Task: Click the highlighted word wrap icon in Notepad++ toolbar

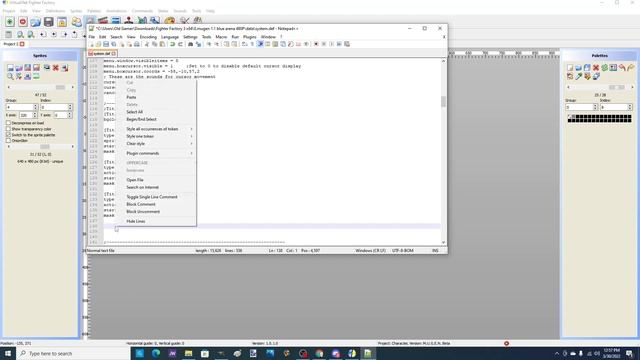Action: [x=260, y=44]
